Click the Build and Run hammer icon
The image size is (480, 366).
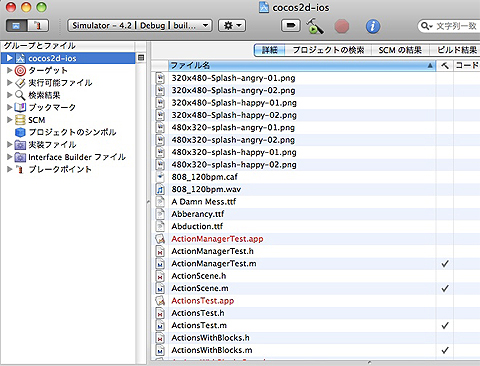click(x=315, y=26)
